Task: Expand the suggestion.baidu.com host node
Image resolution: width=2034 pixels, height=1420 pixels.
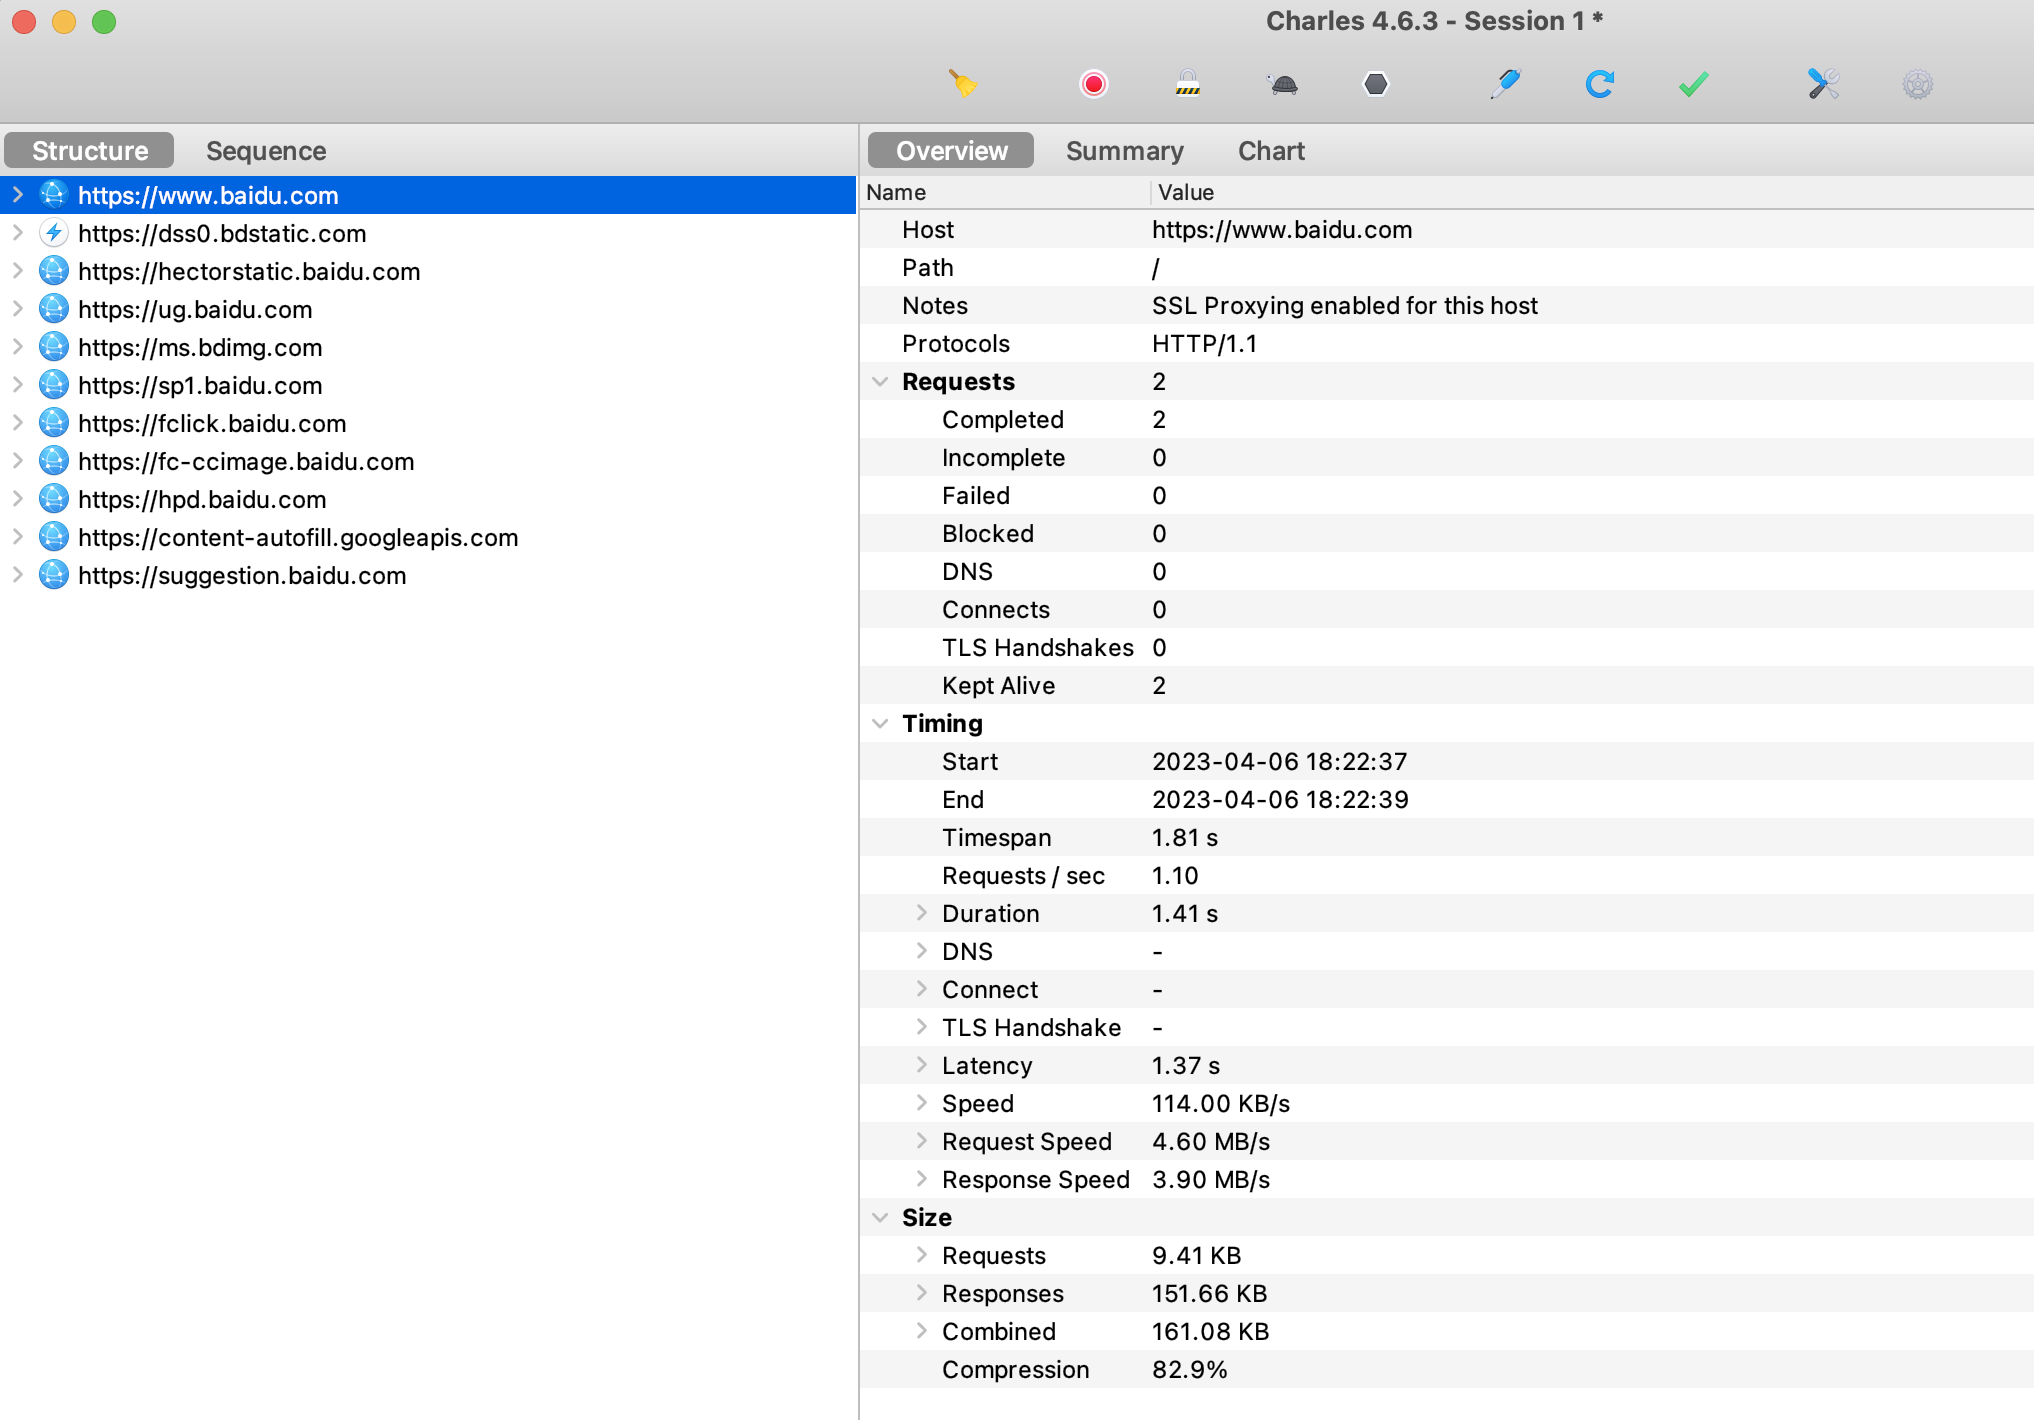Action: click(18, 575)
